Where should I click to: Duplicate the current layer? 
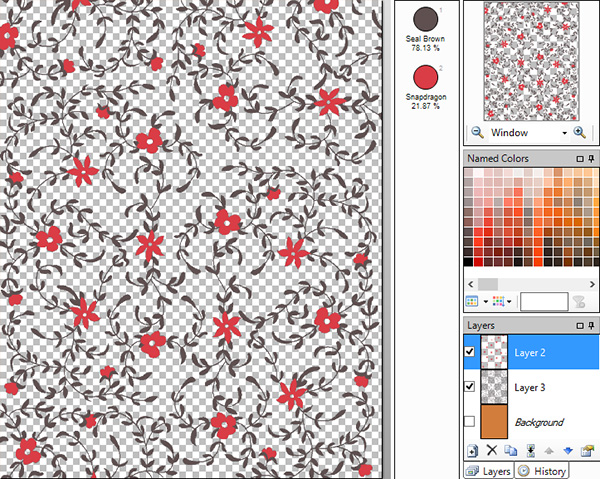click(x=510, y=451)
